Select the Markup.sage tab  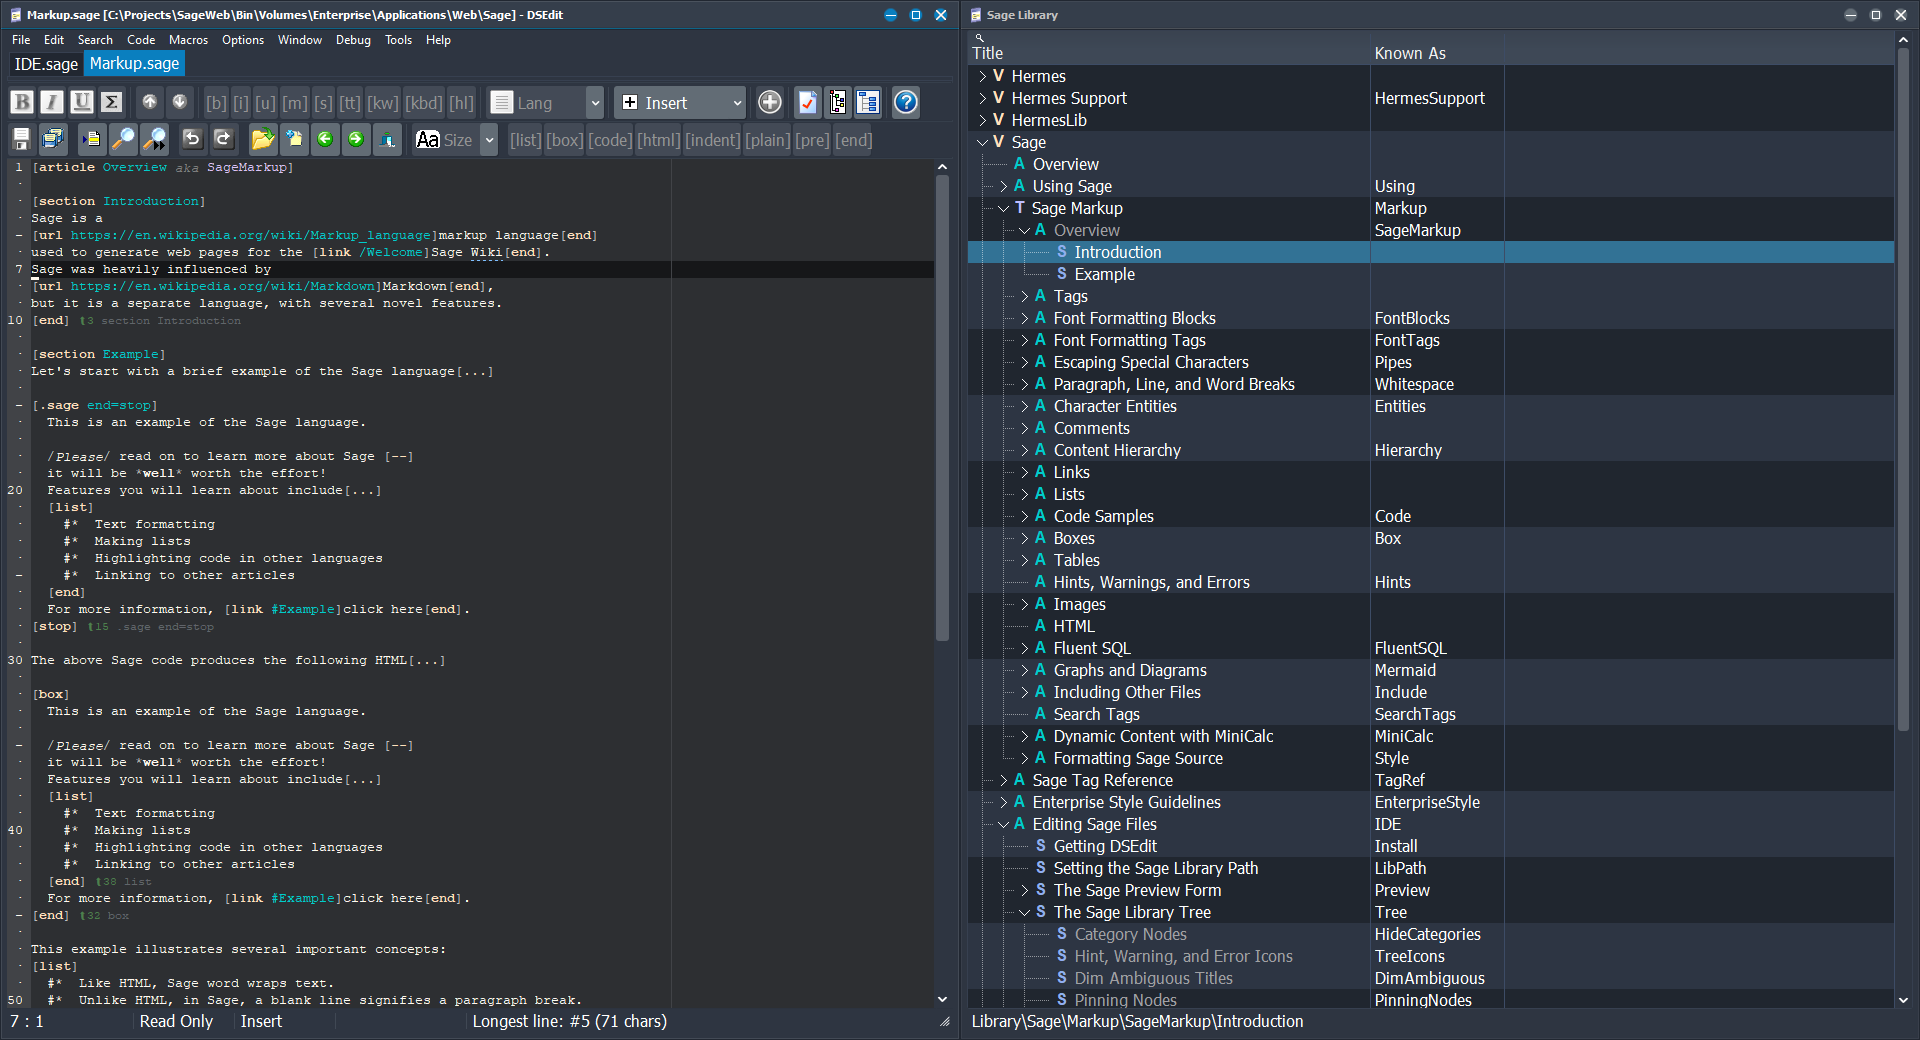click(x=134, y=64)
